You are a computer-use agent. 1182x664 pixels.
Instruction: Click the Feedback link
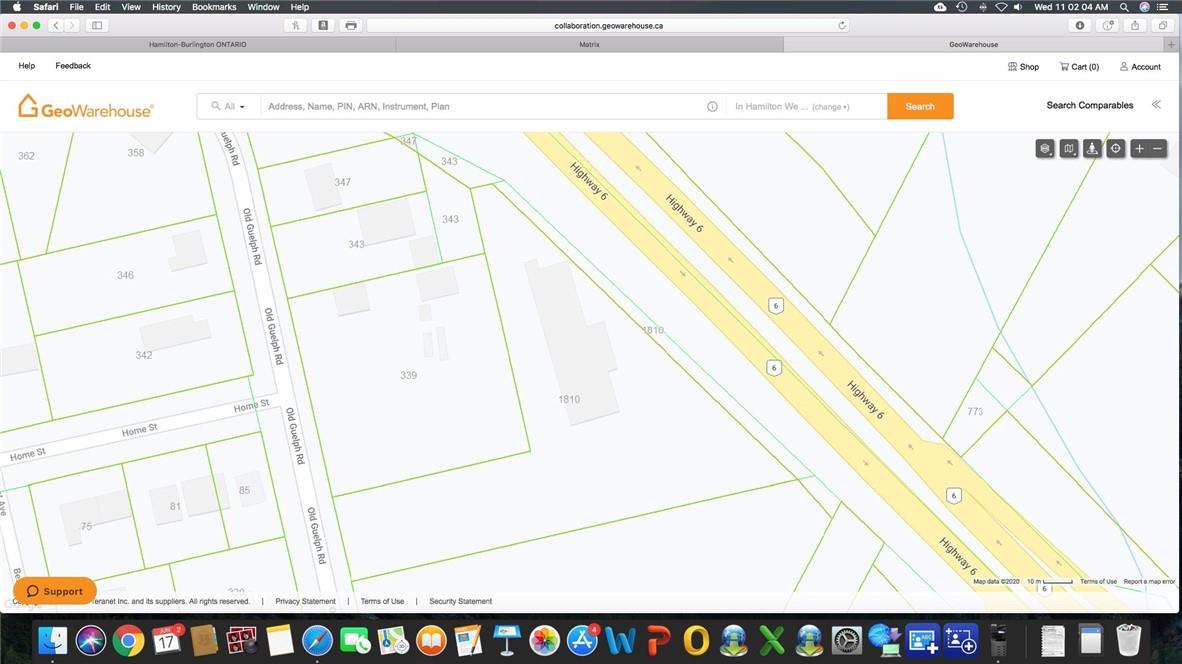click(72, 66)
